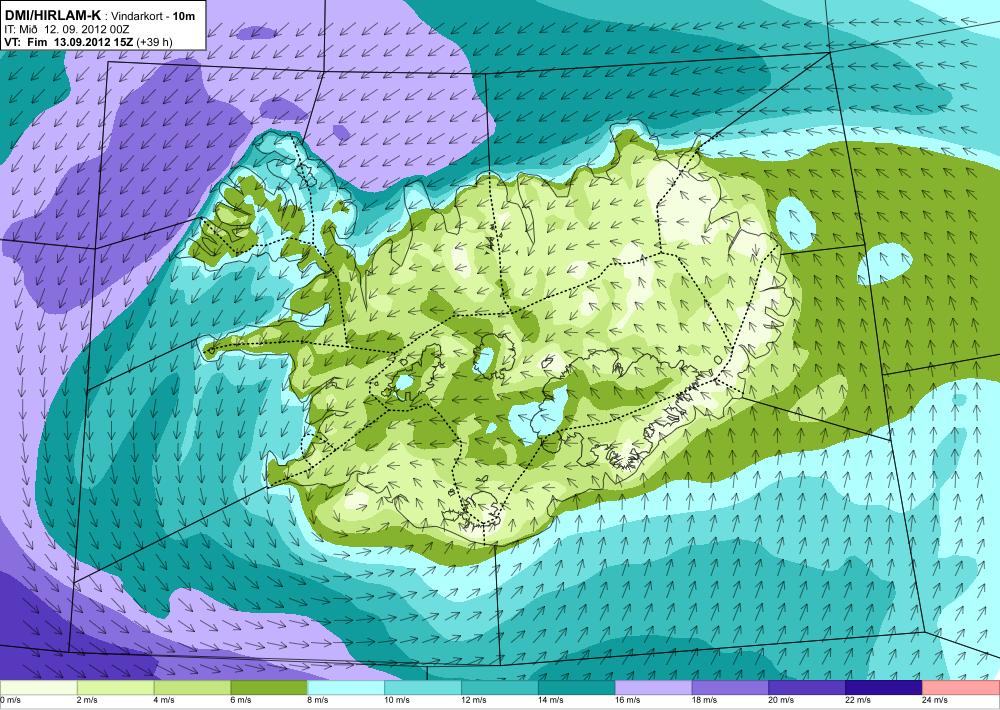This screenshot has height=710, width=1000.
Task: Click the '16 m/s' legend label
Action: tap(628, 700)
